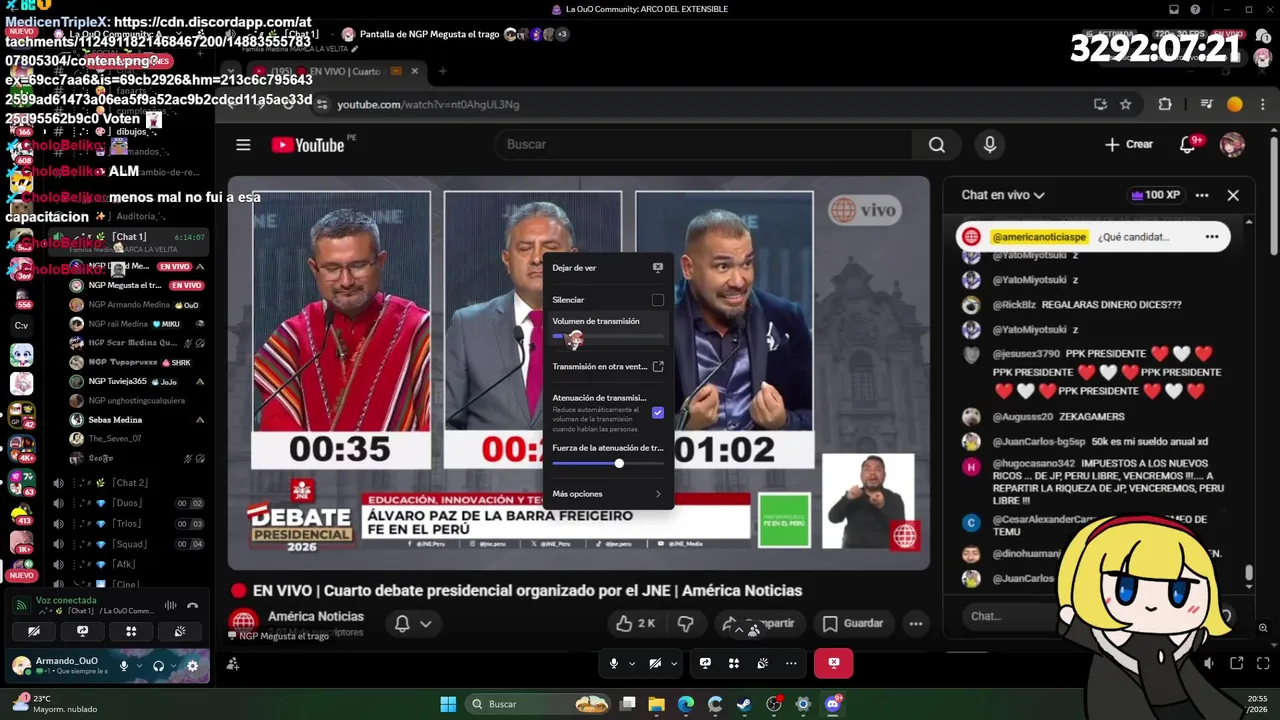This screenshot has height=720, width=1280.
Task: Open pinned americanoticiaspe message options
Action: 1212,237
